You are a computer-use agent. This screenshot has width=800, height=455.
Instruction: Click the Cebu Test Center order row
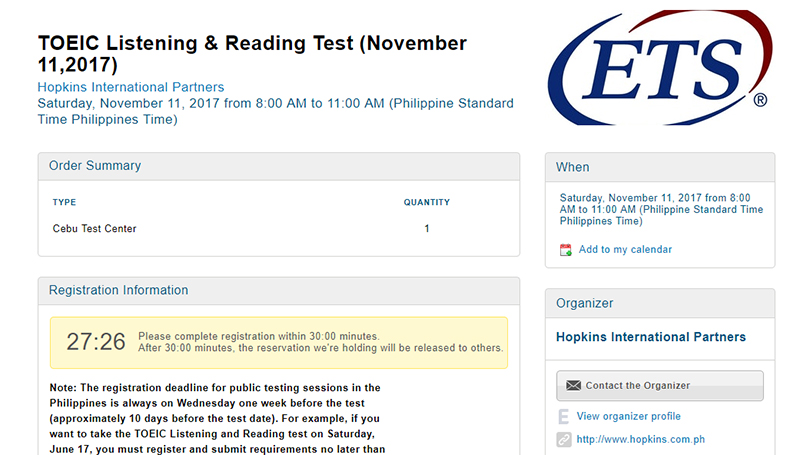279,229
